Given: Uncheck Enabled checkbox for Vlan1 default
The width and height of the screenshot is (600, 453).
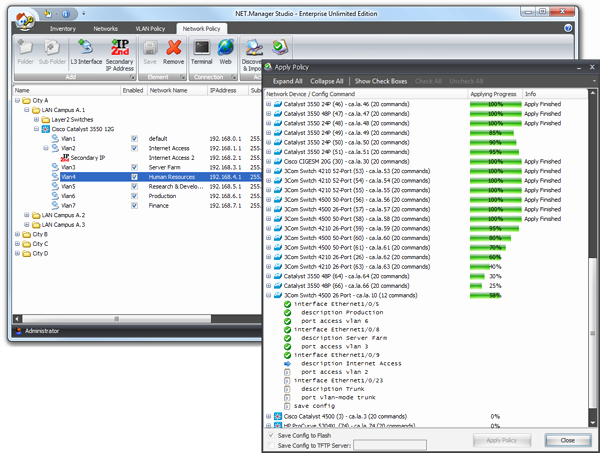Looking at the screenshot, I should [x=133, y=138].
